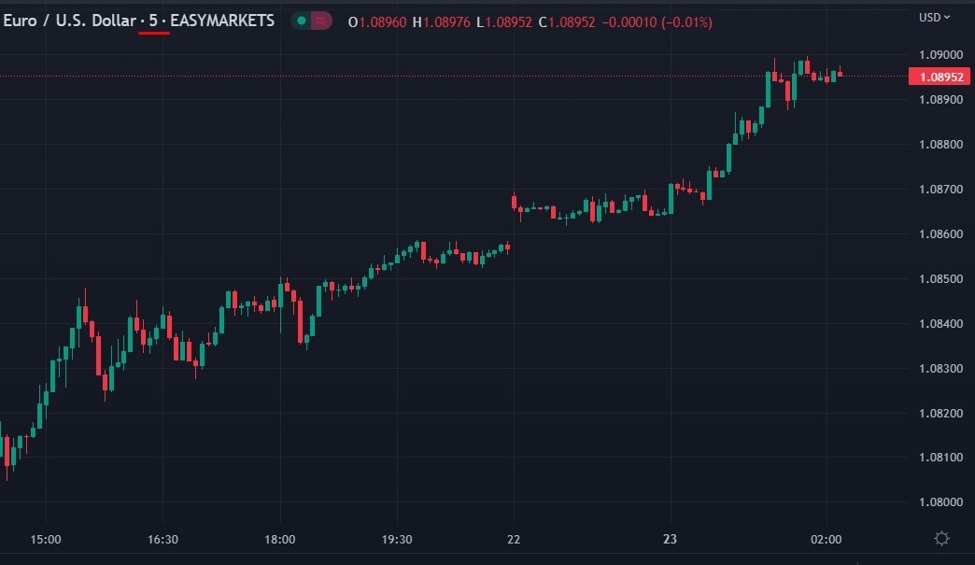Click the 22 date marker on time axis
This screenshot has height=565, width=975.
514,540
